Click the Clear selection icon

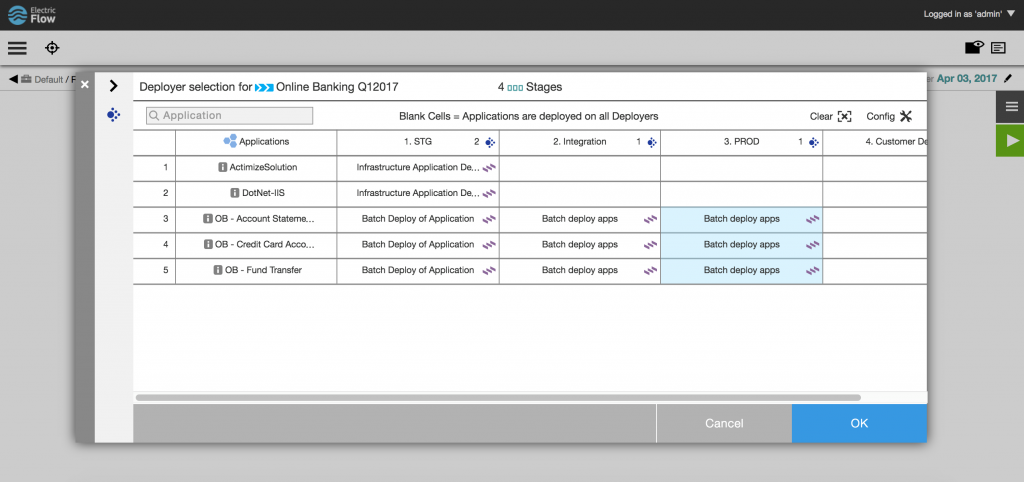click(x=844, y=116)
